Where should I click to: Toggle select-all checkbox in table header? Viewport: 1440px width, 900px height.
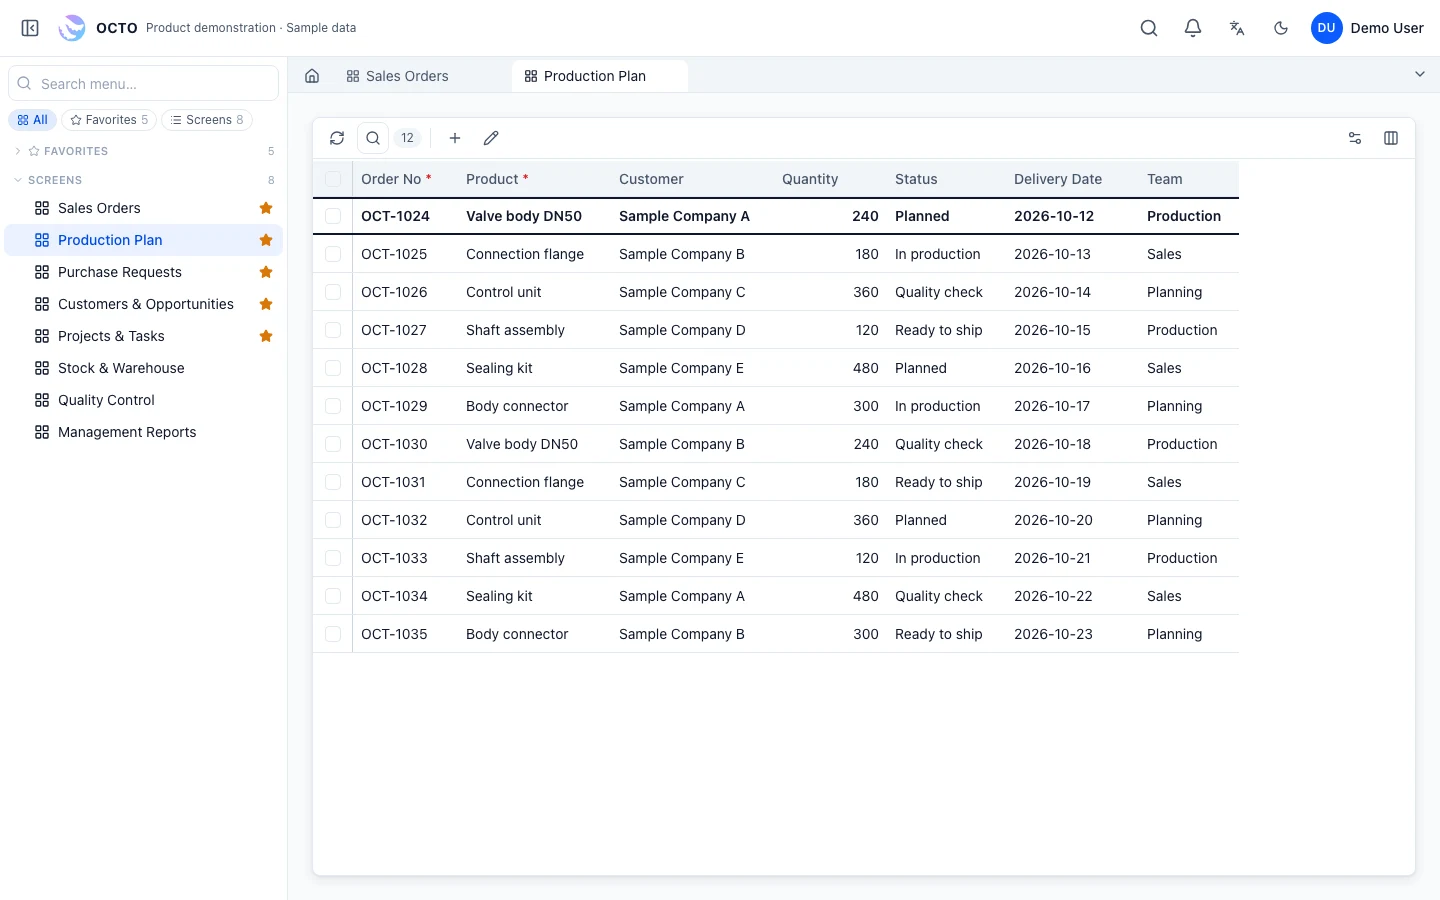333,179
